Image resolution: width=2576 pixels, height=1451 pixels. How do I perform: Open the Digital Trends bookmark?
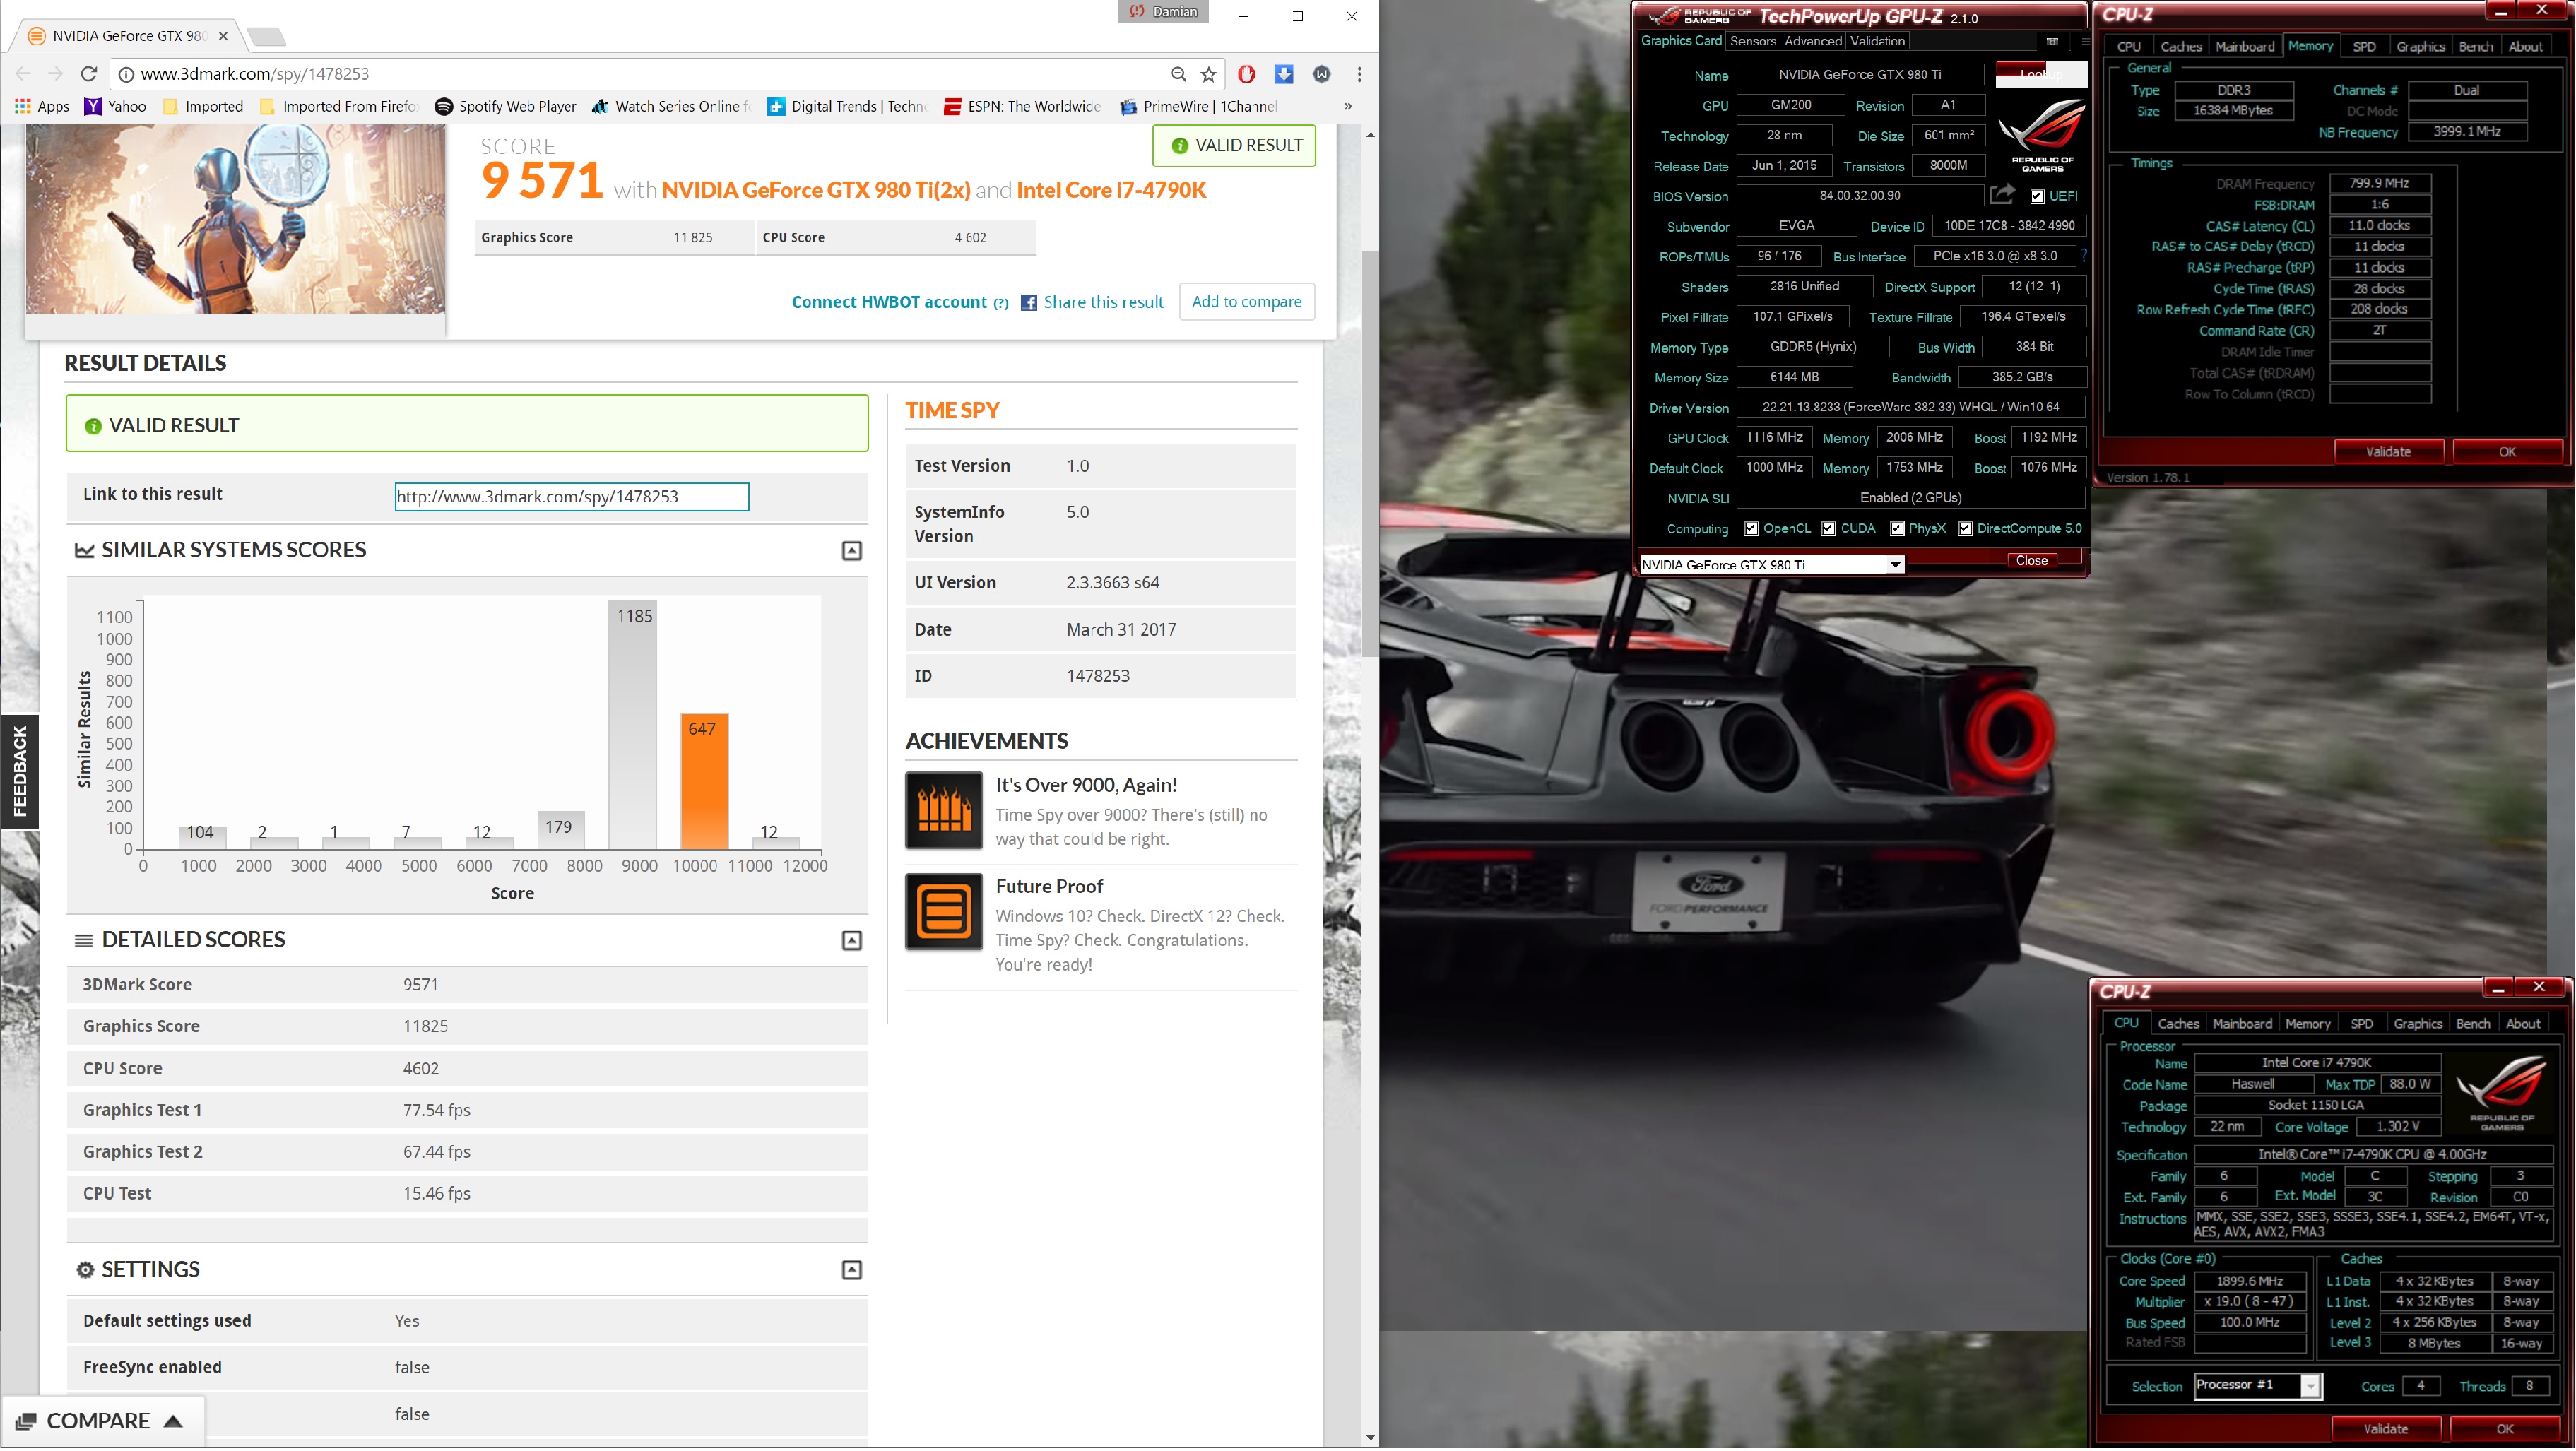point(848,106)
